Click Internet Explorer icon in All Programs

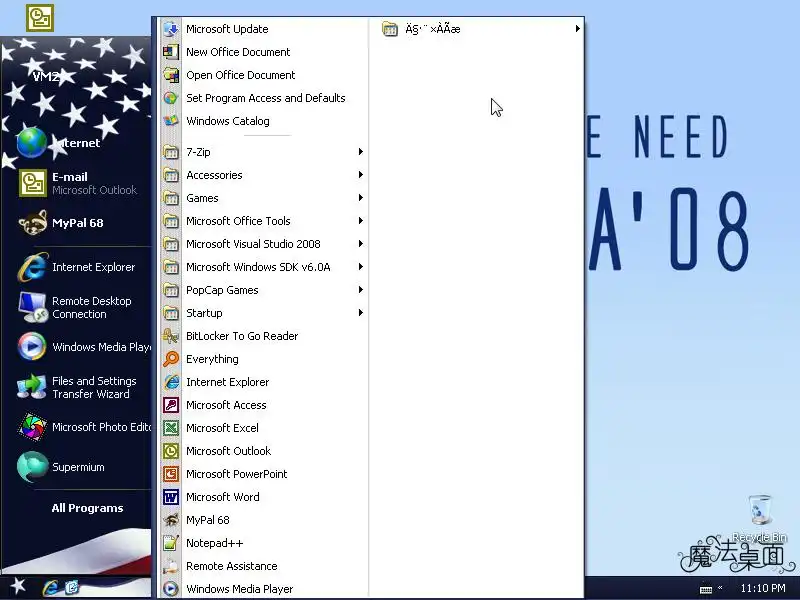point(171,382)
